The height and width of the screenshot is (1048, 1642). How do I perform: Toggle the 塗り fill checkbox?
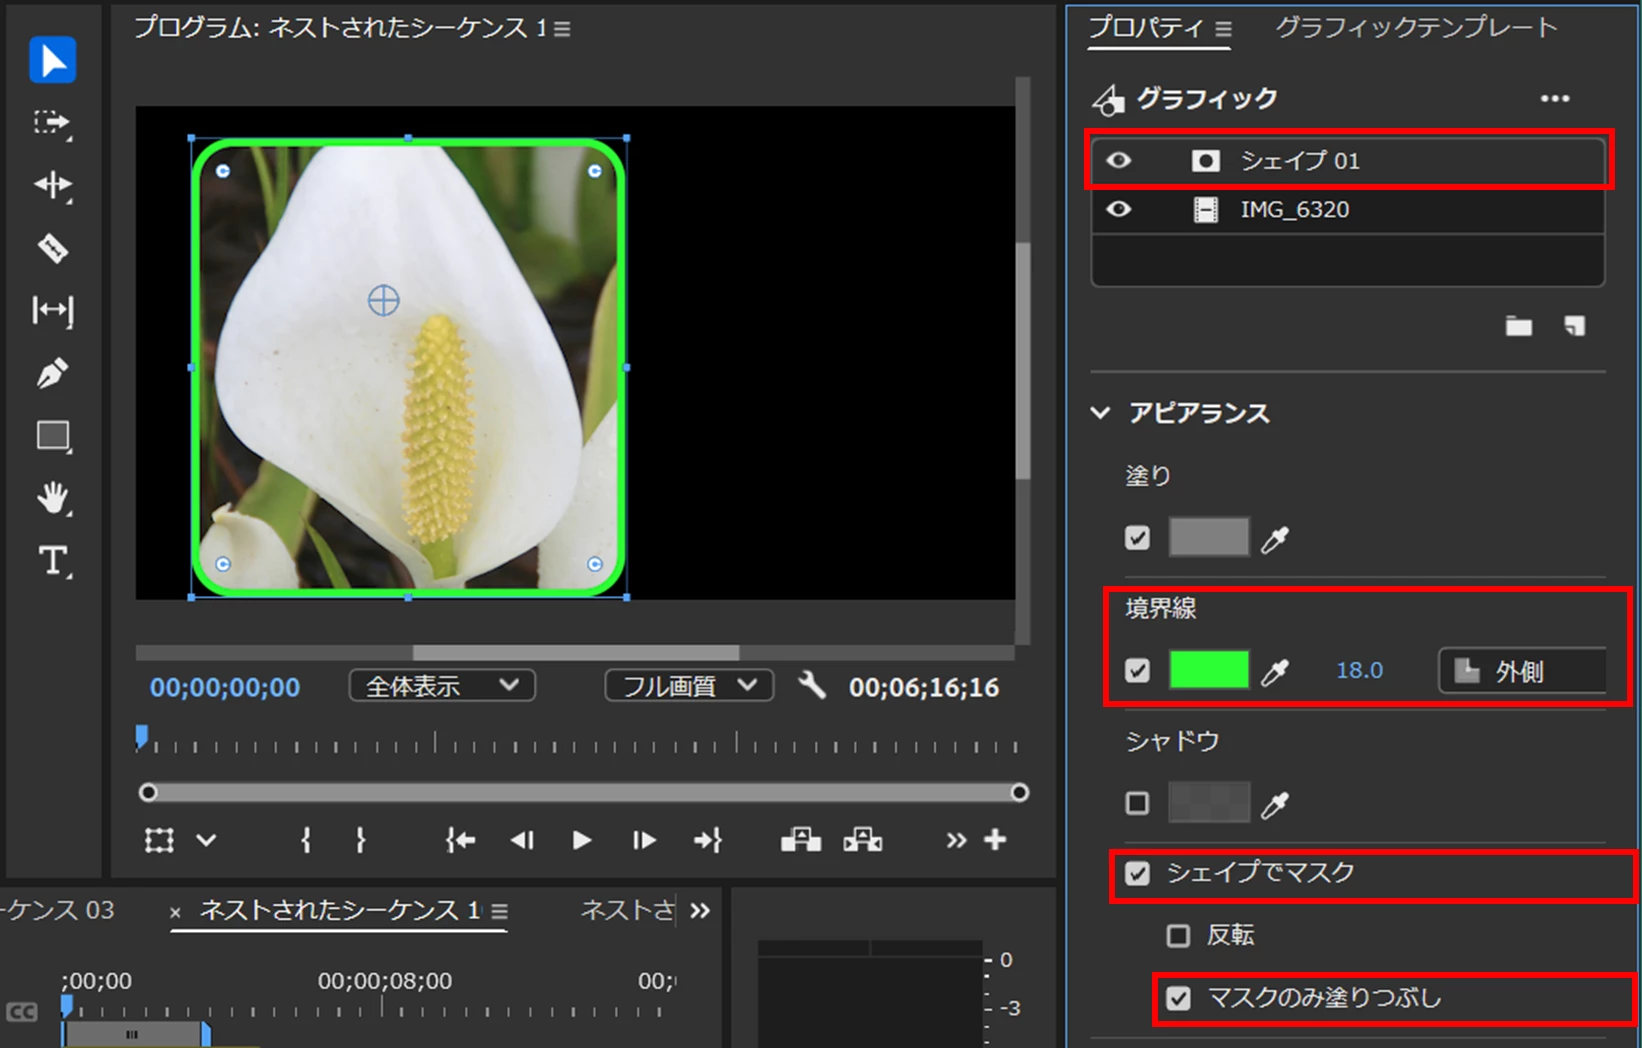click(1137, 538)
